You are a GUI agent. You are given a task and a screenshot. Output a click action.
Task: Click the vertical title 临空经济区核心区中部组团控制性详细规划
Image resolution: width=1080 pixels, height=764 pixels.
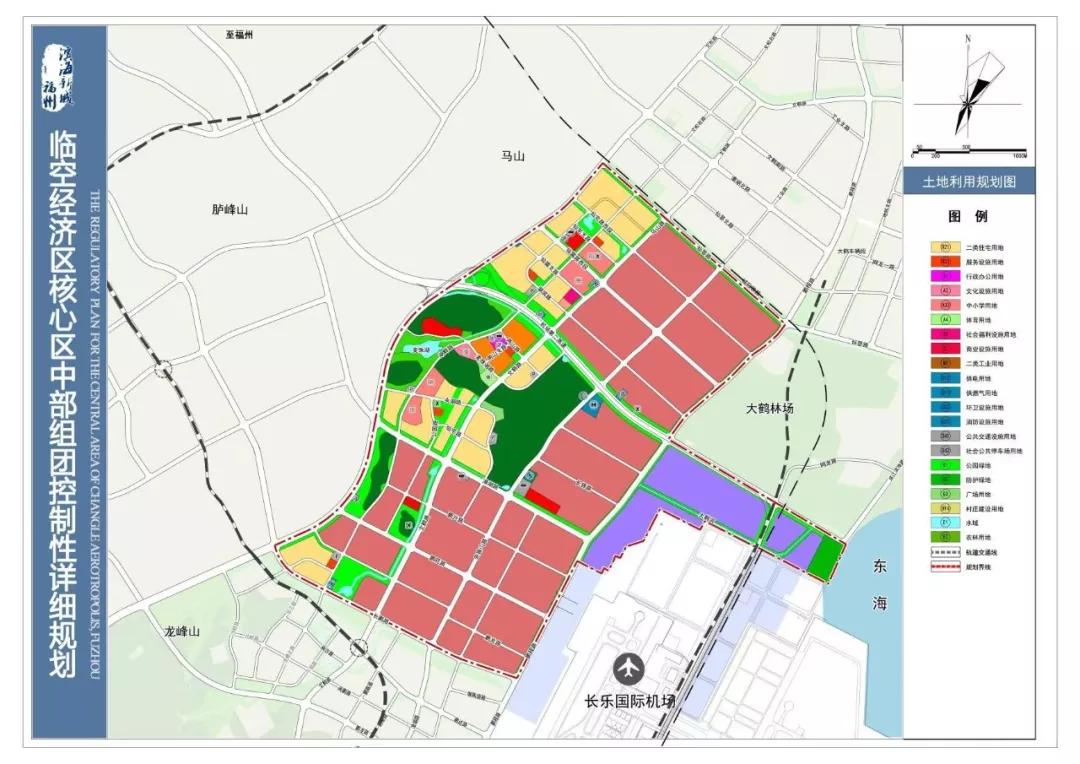(x=62, y=404)
